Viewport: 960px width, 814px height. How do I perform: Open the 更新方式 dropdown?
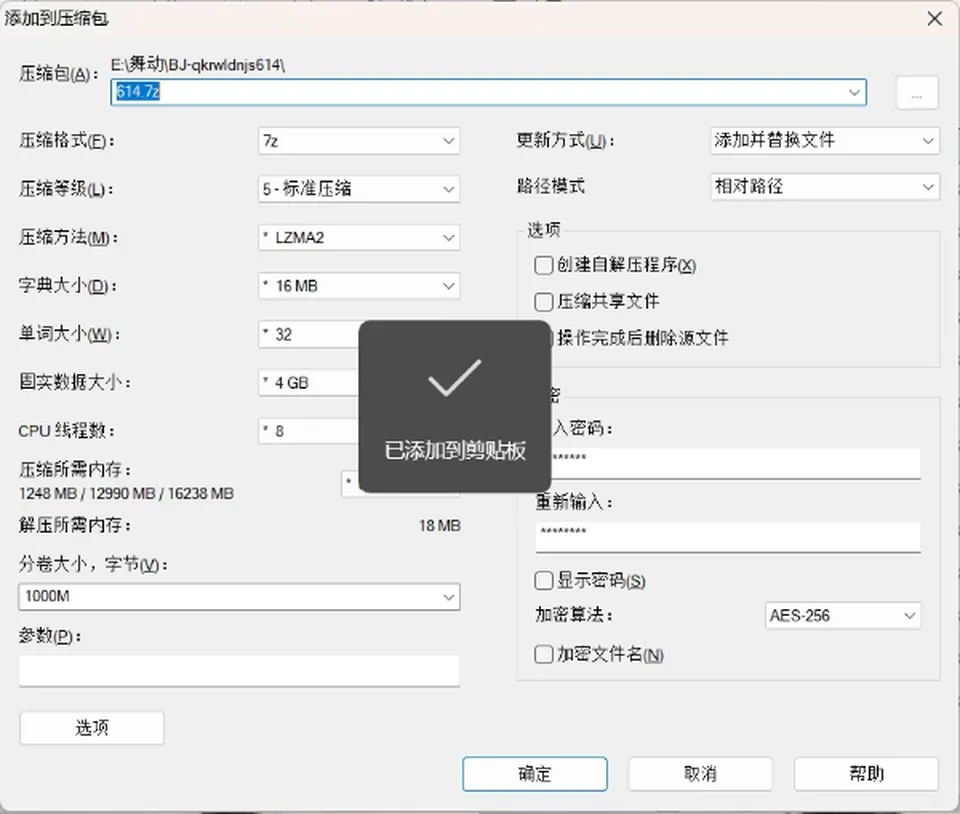click(x=825, y=140)
